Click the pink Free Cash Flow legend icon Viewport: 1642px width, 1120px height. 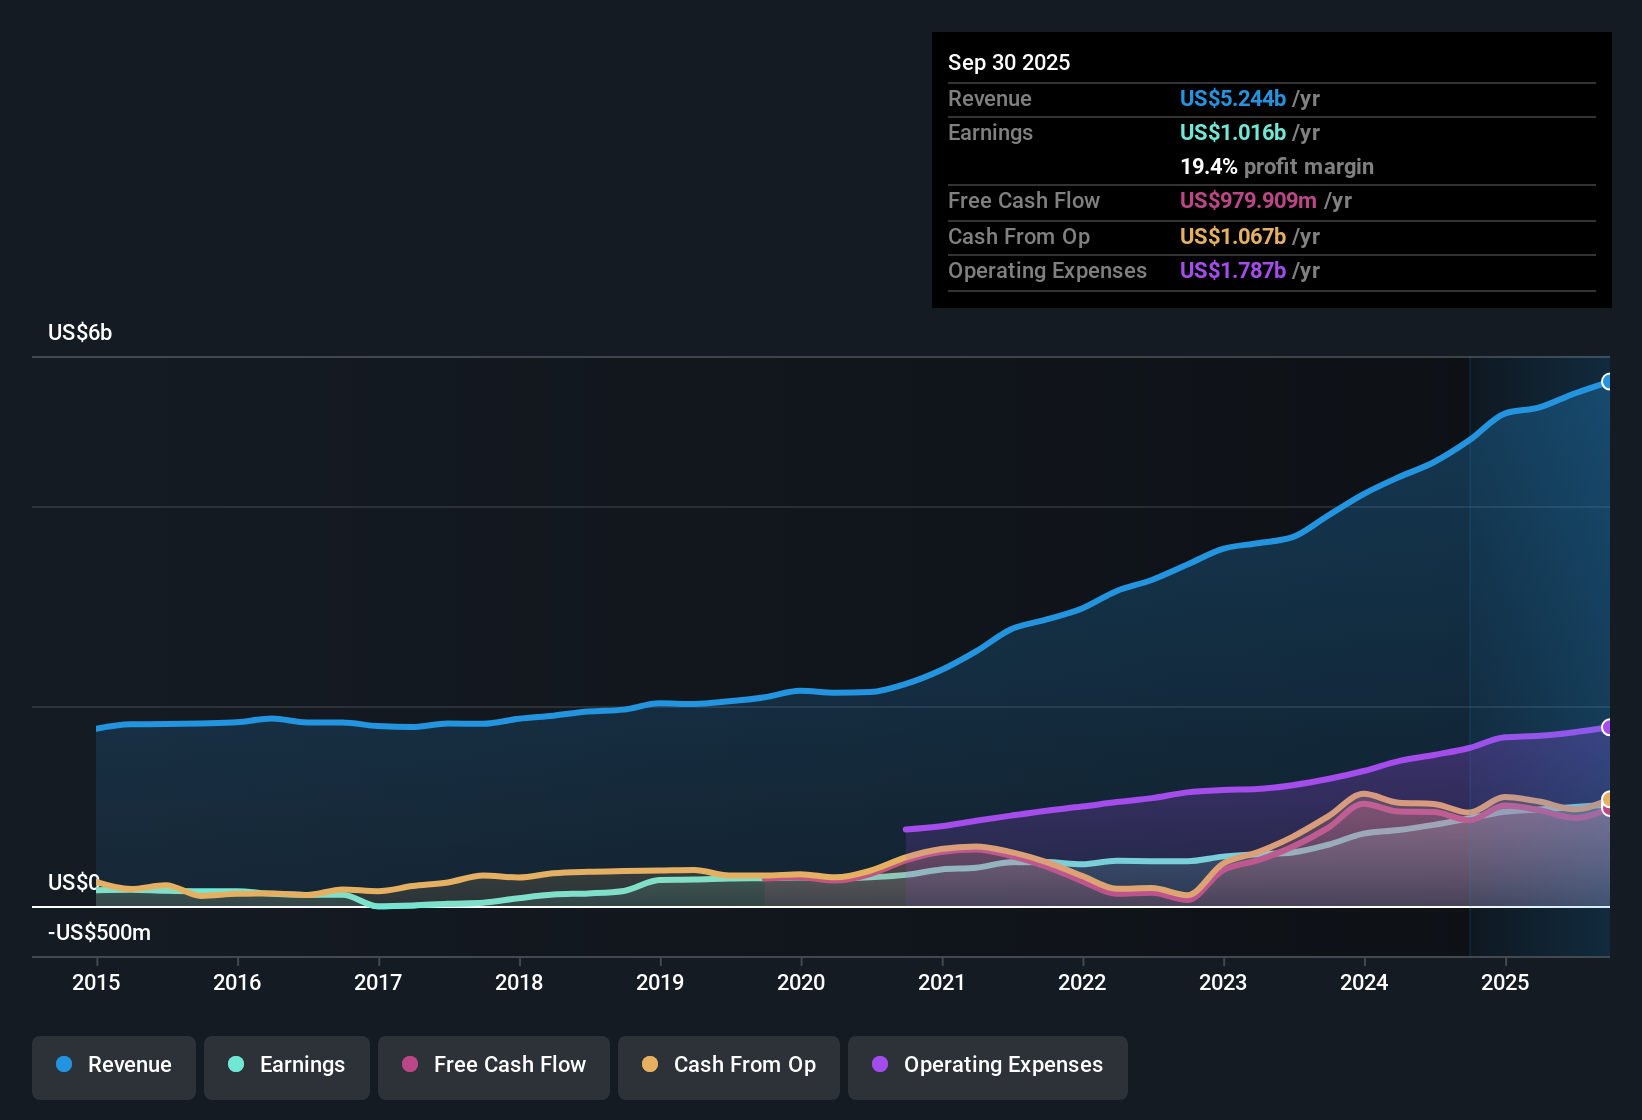click(x=409, y=1065)
